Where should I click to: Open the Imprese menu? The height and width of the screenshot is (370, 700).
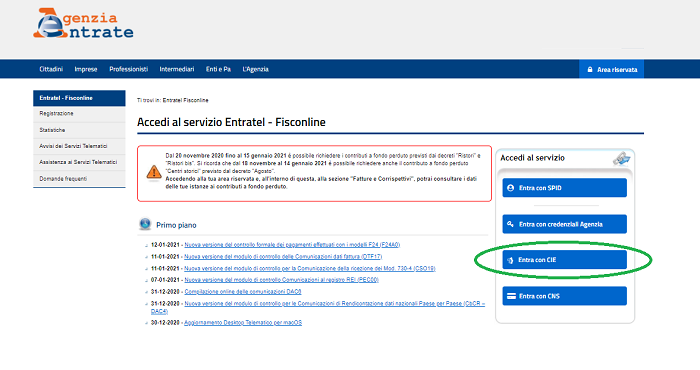tap(86, 69)
